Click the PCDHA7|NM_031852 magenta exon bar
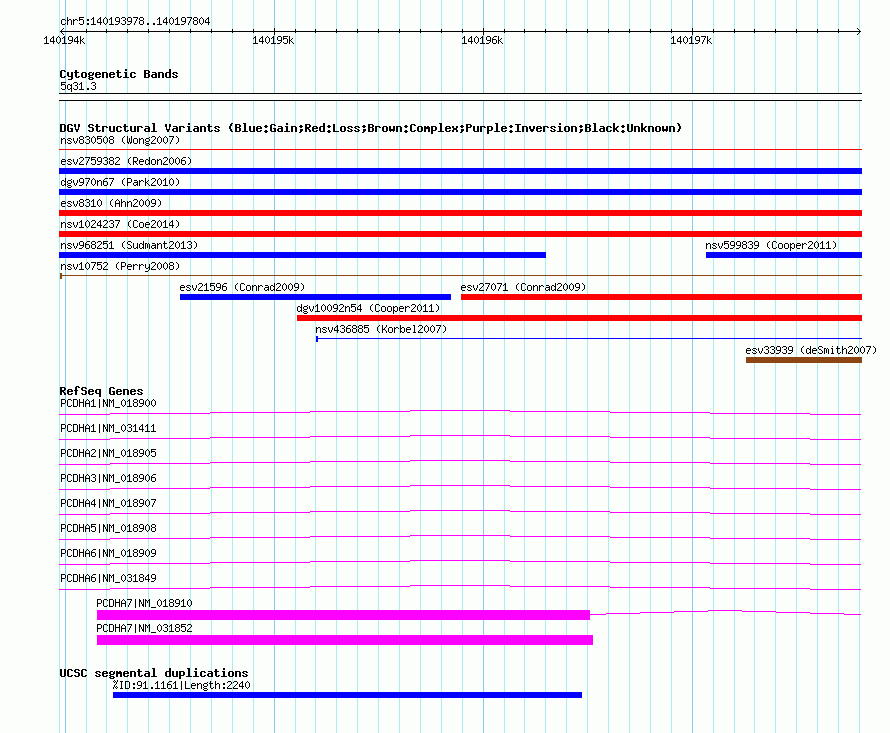This screenshot has width=890, height=733. coord(345,640)
